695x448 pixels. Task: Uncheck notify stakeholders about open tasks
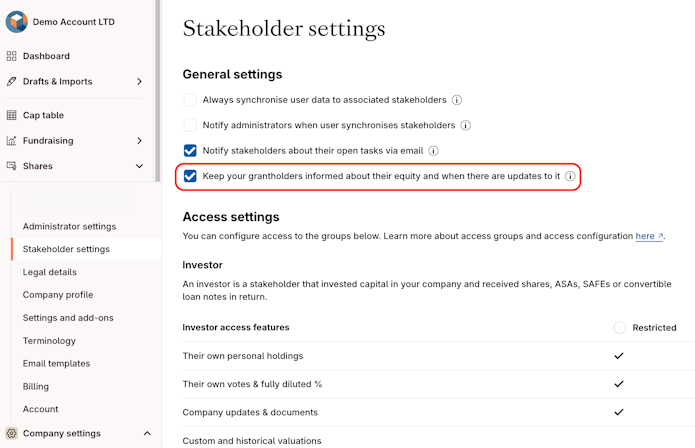pos(190,151)
